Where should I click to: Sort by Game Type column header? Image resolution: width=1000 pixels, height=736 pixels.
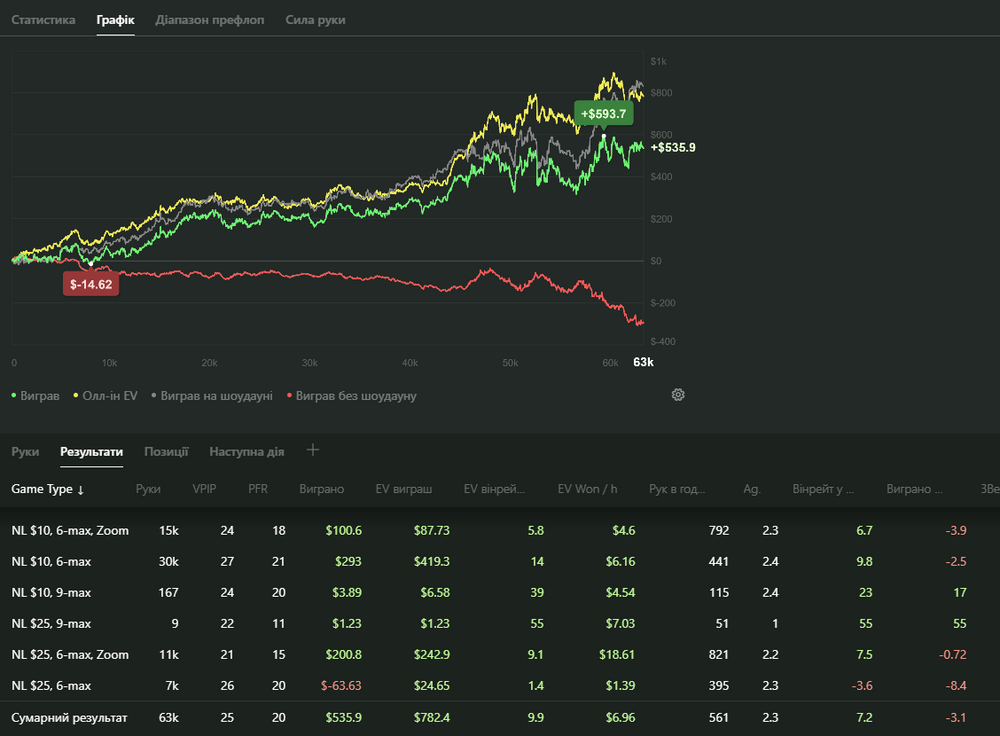(47, 489)
